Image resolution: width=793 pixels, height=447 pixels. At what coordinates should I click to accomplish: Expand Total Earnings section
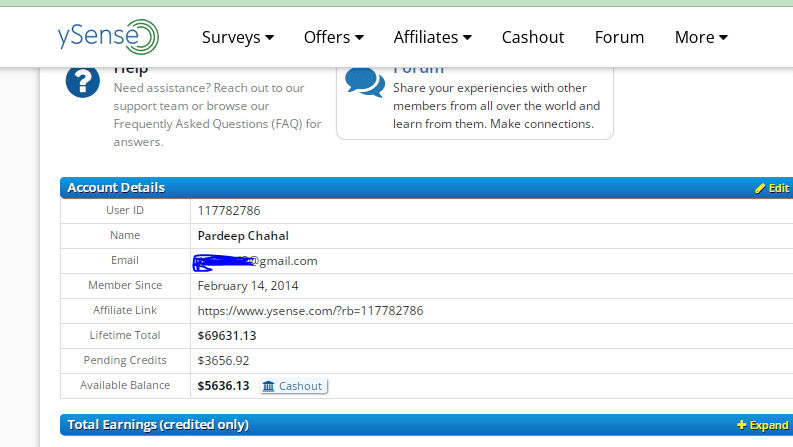763,425
